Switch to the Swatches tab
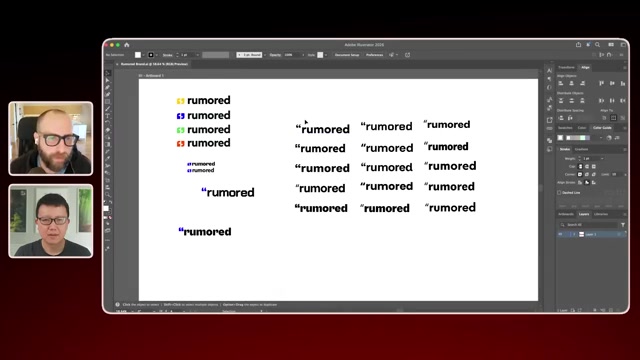 565,128
